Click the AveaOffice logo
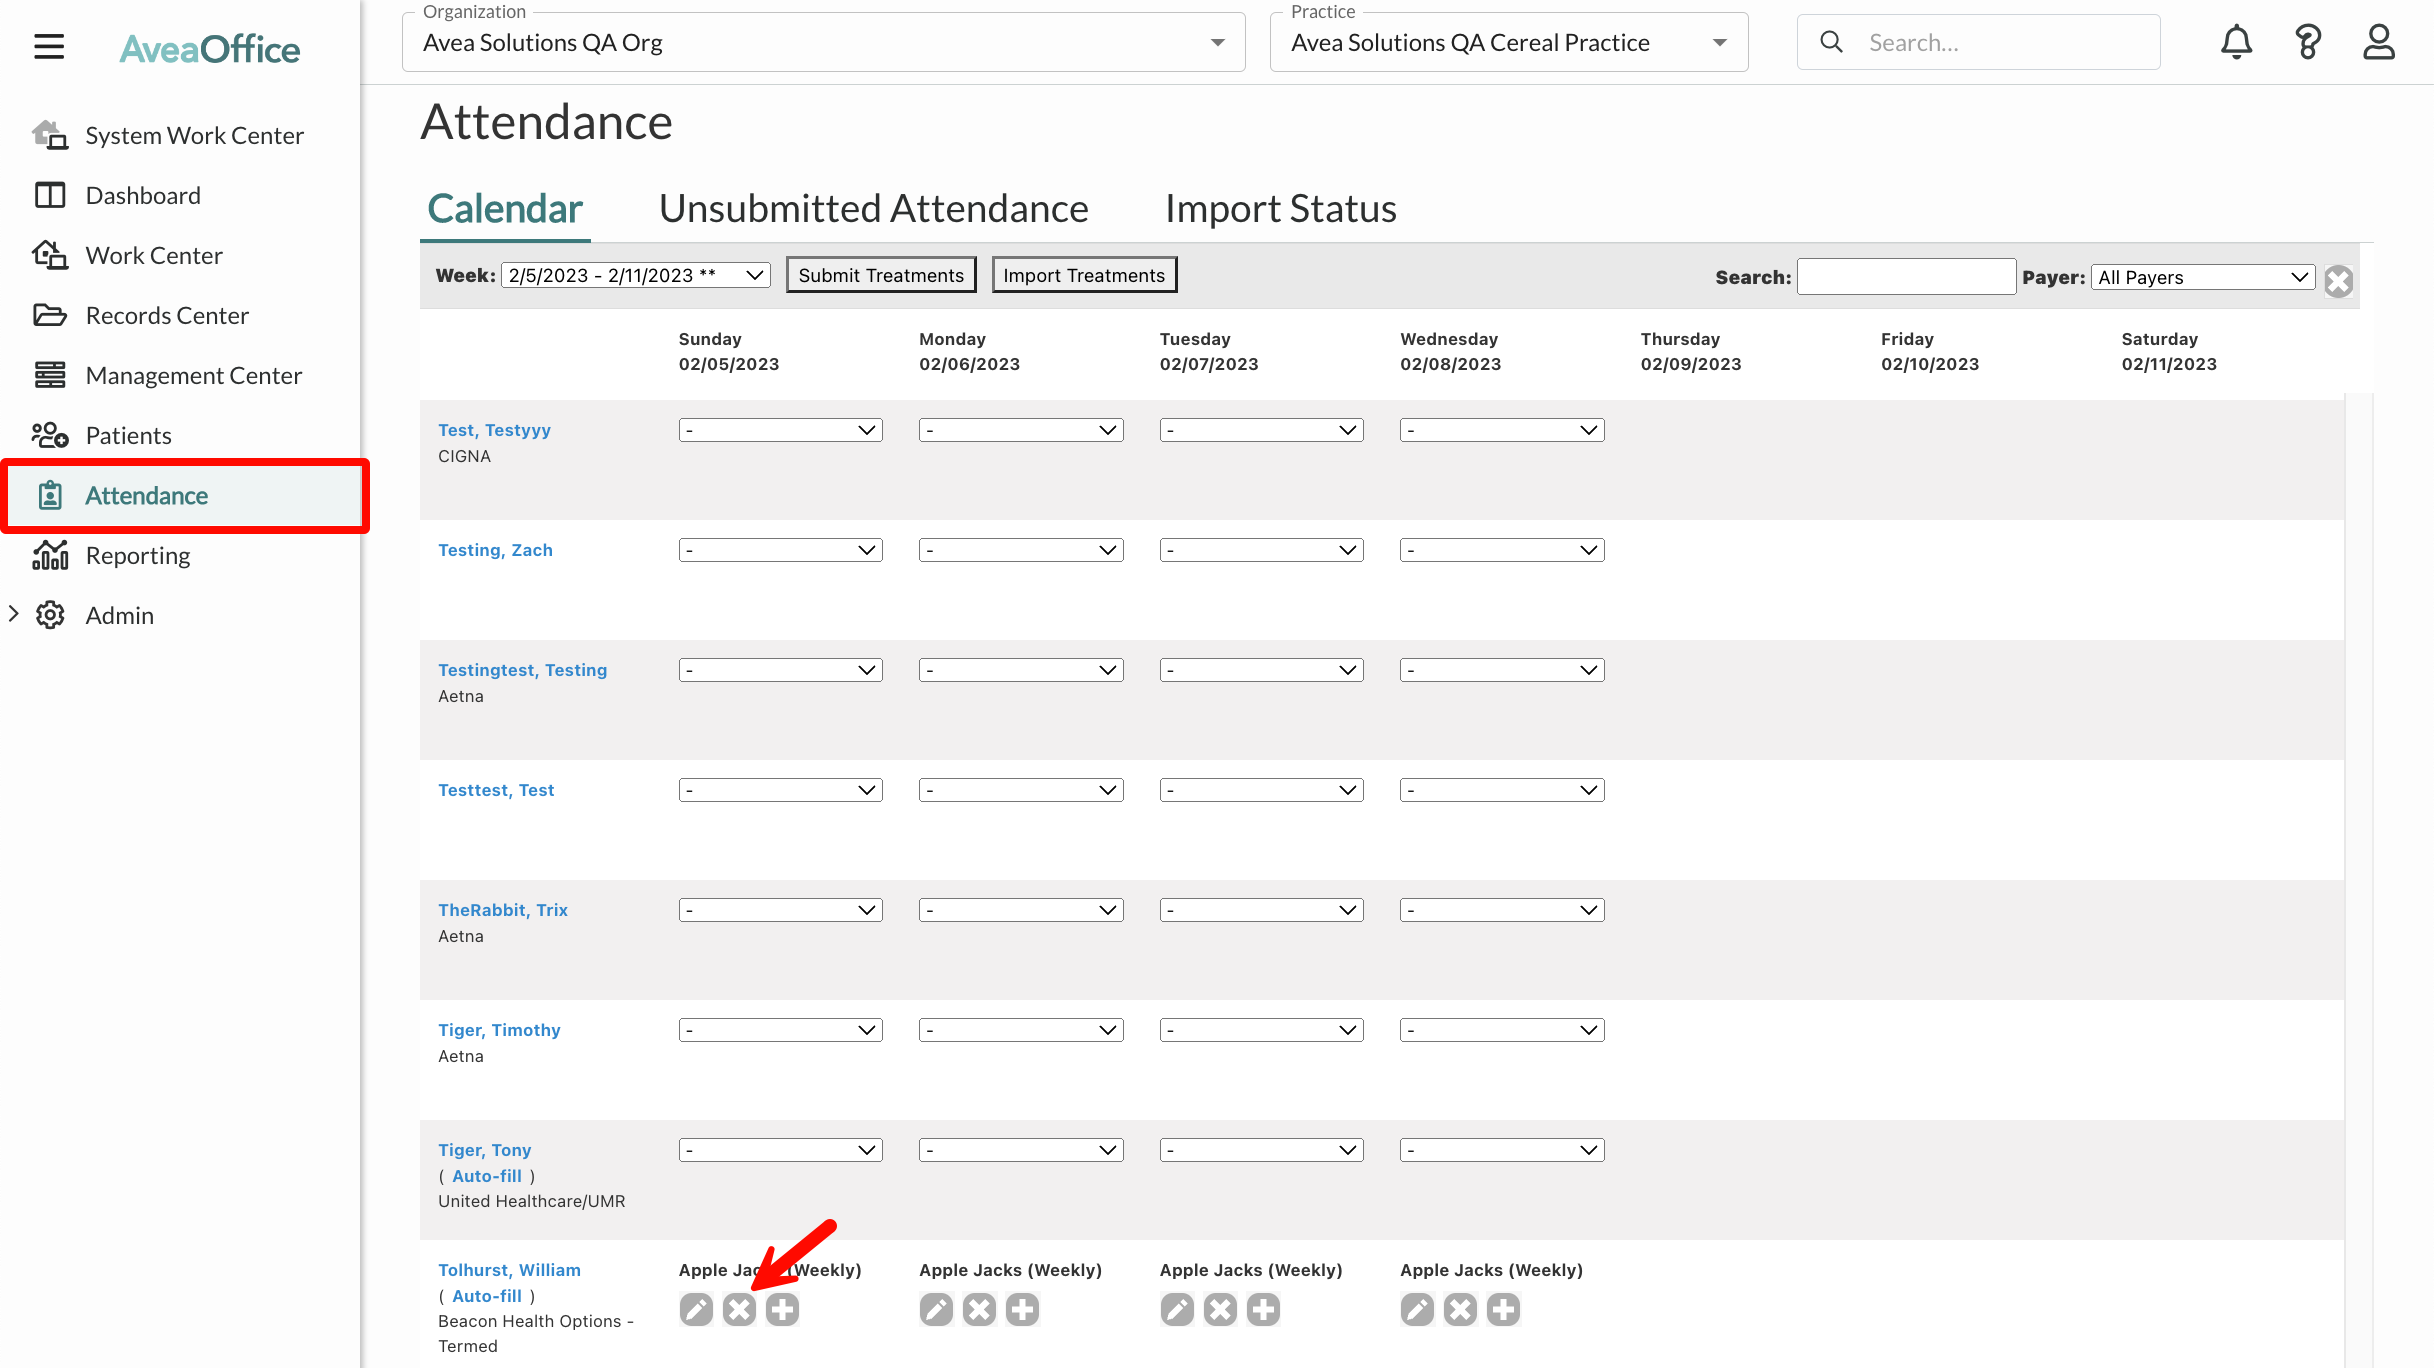The width and height of the screenshot is (2434, 1368). (x=209, y=49)
